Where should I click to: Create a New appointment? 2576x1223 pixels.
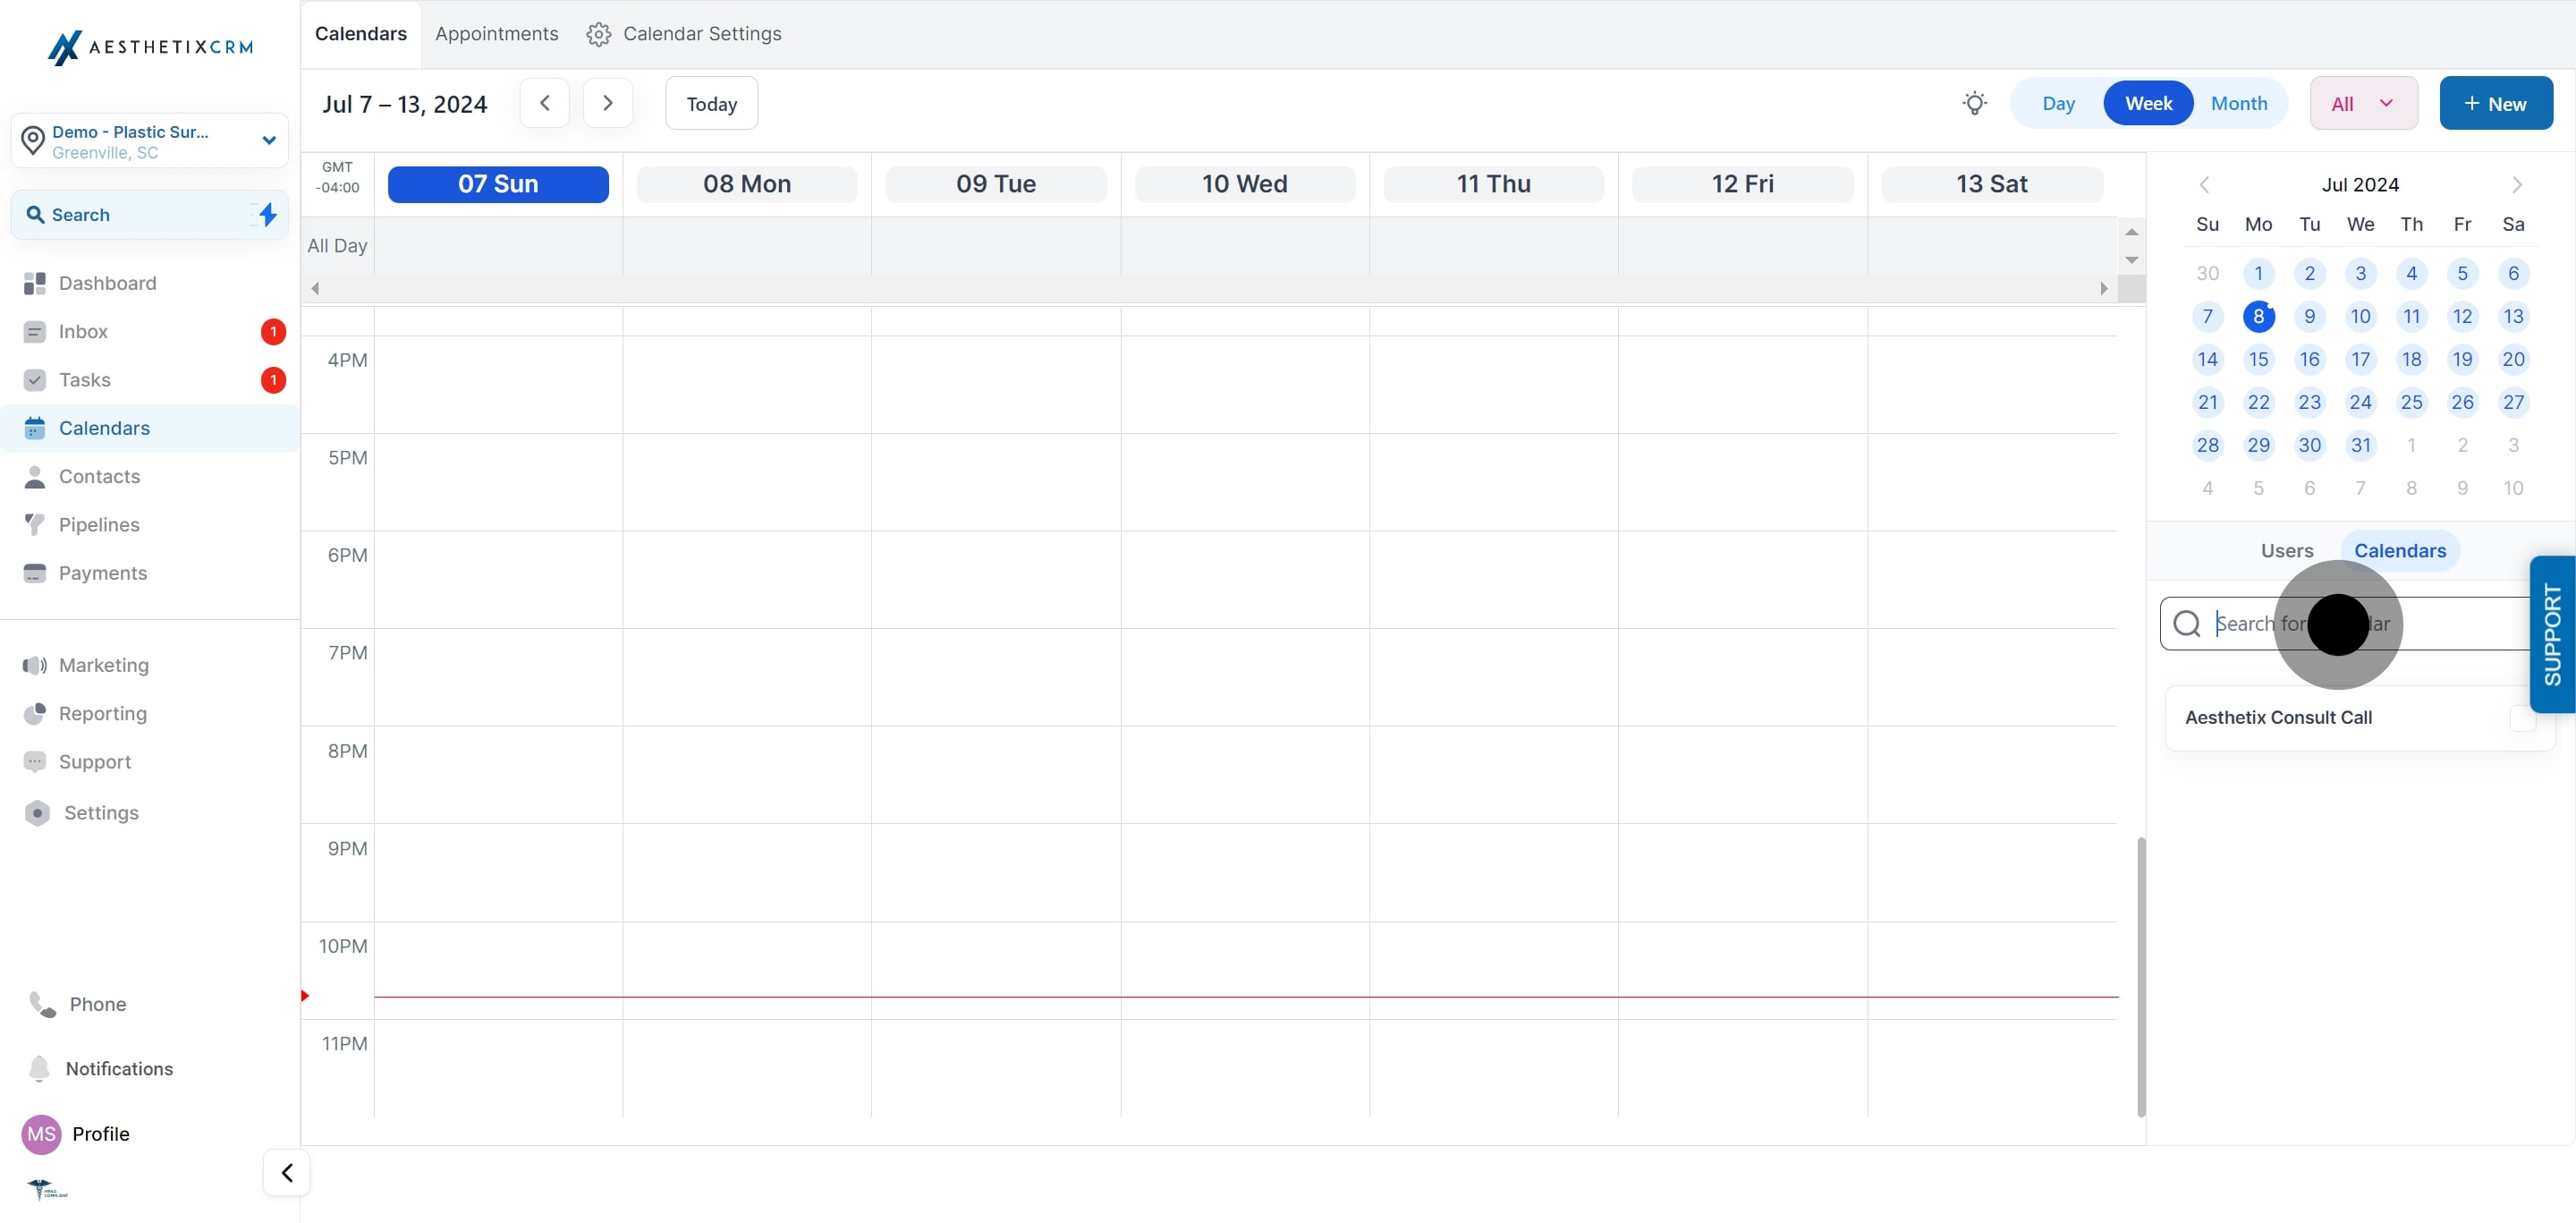click(2496, 103)
